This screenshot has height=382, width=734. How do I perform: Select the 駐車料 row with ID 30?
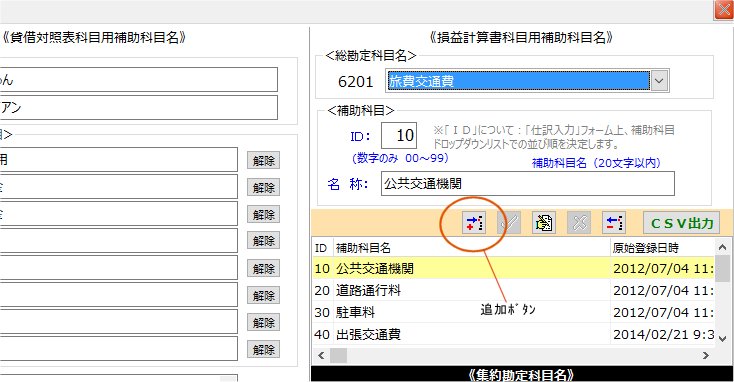[514, 312]
